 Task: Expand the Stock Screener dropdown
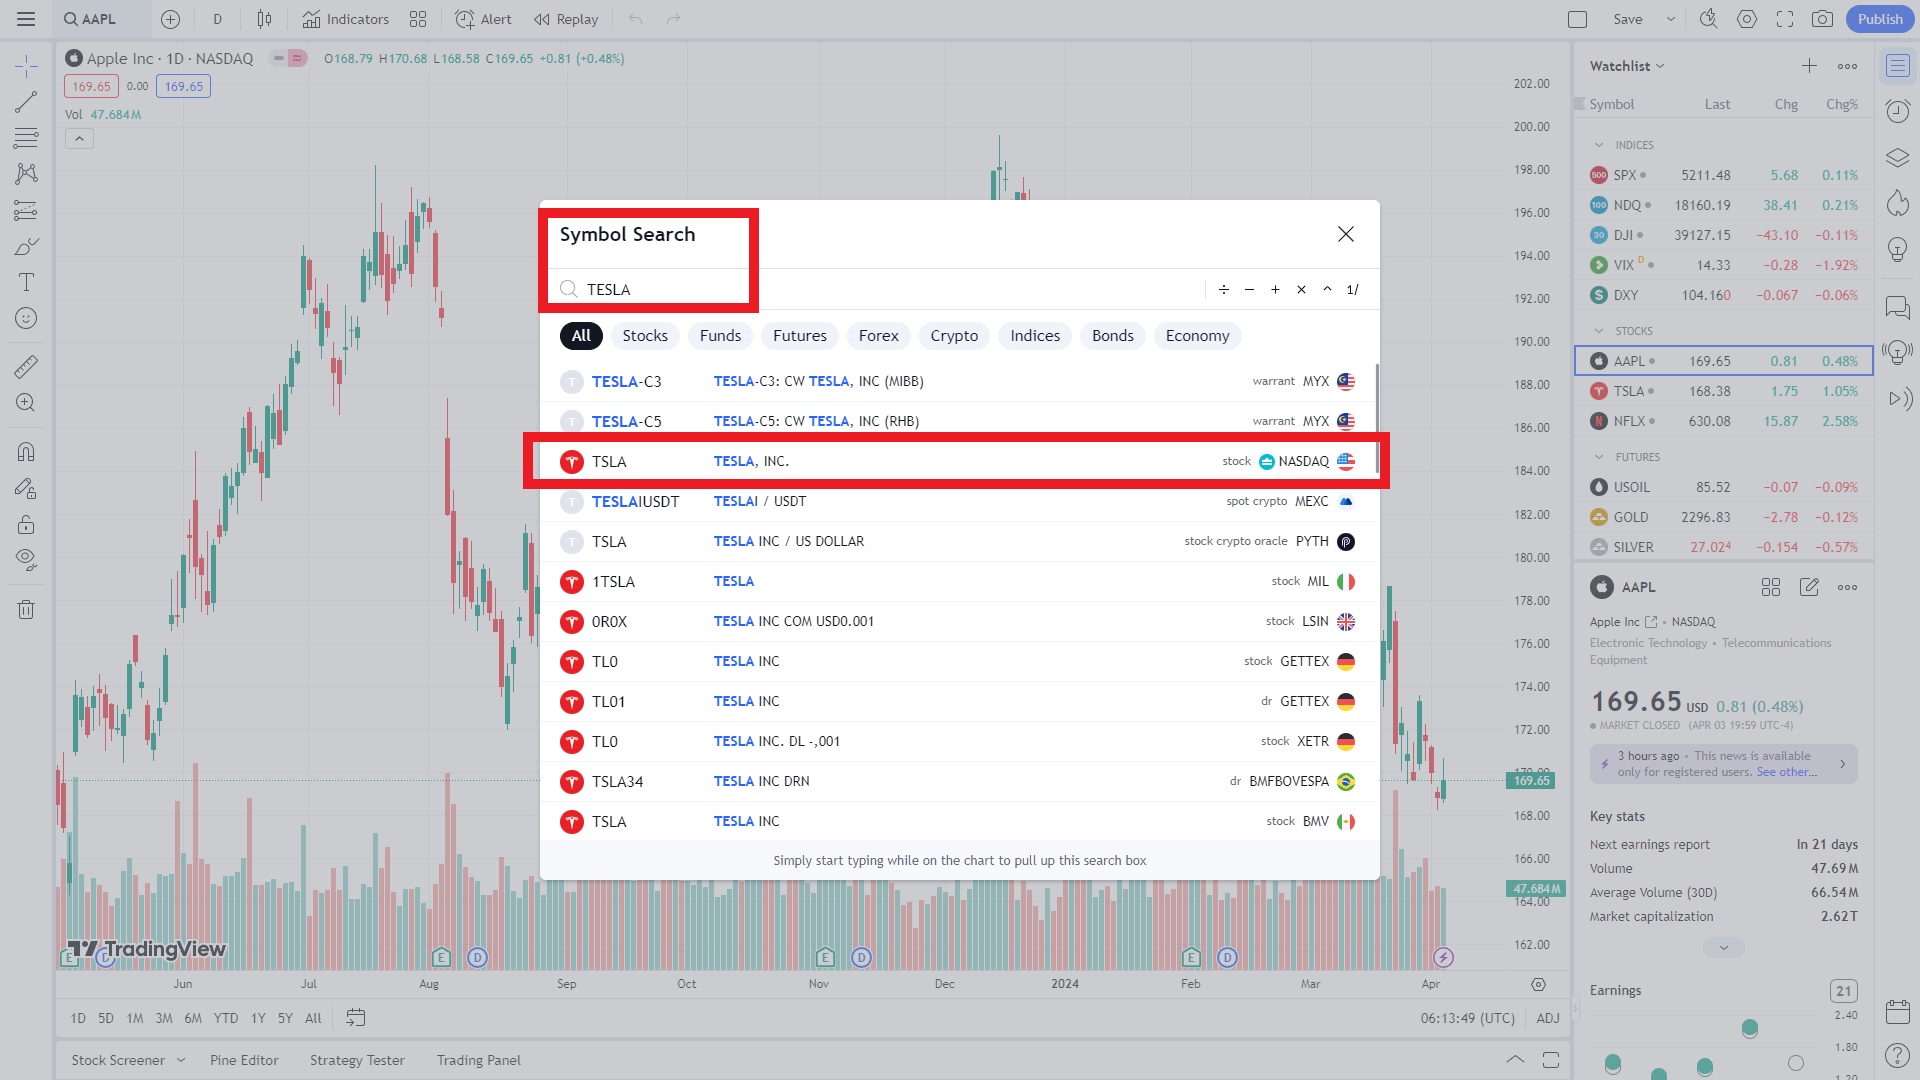coord(181,1060)
